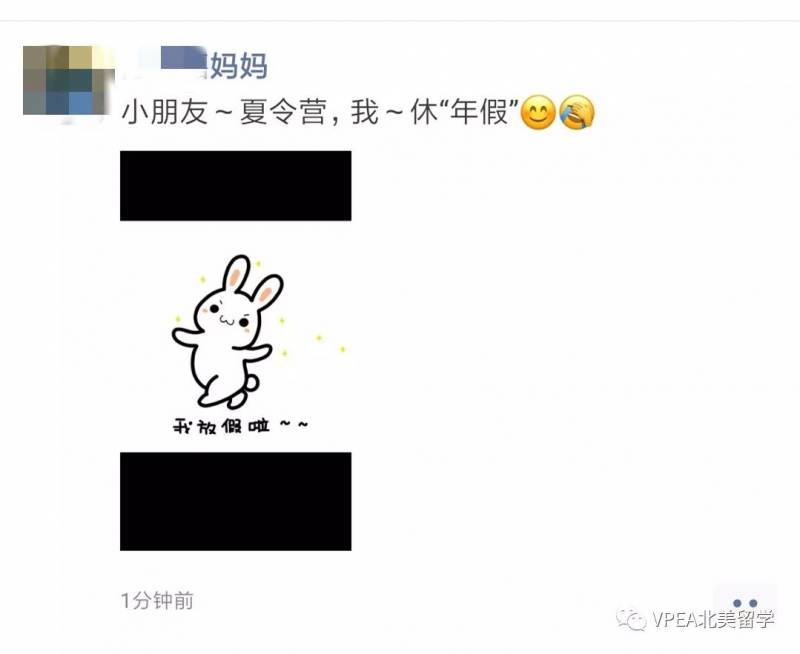Click the laughing face-palm emoji
This screenshot has width=800, height=654.
(577, 112)
